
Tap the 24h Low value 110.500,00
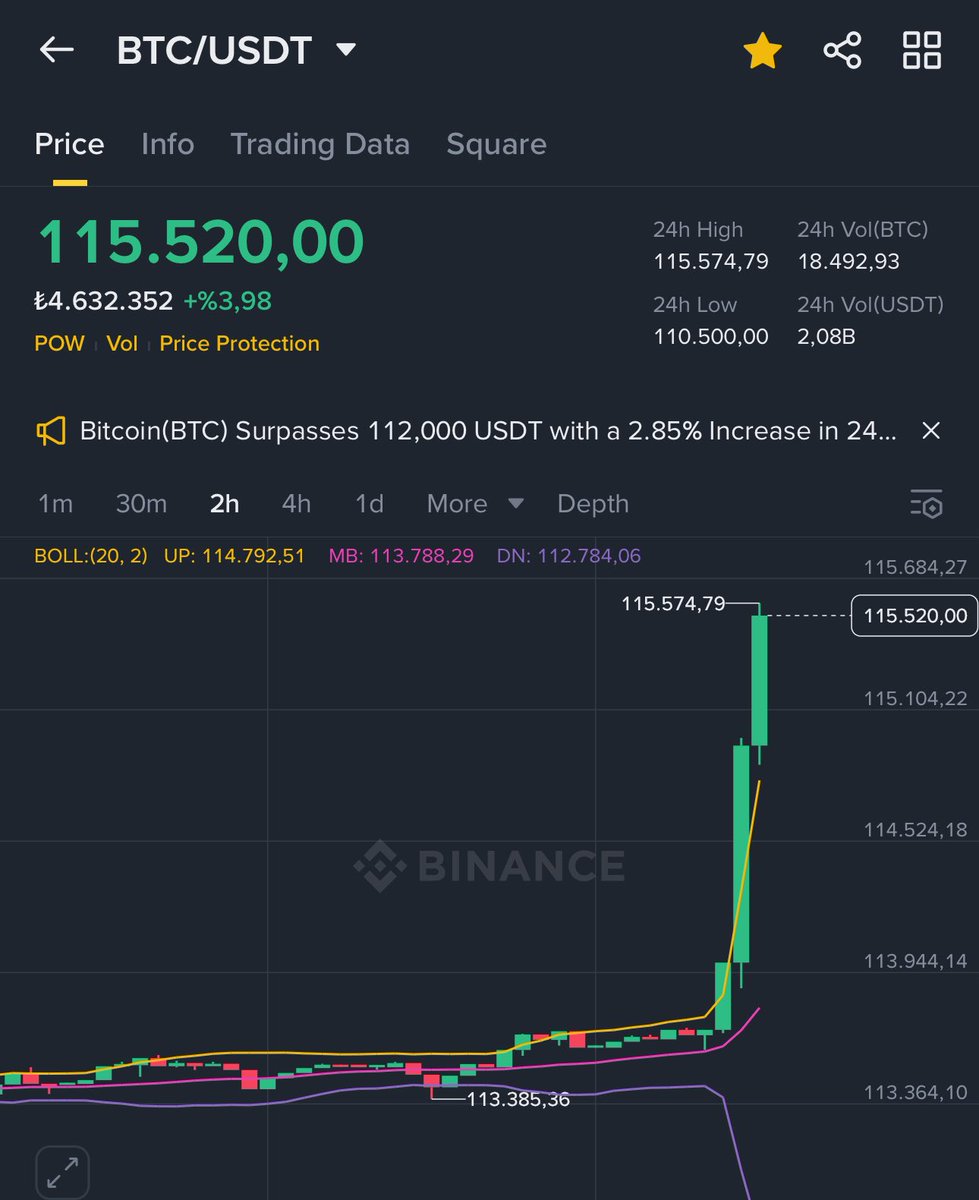pos(711,337)
